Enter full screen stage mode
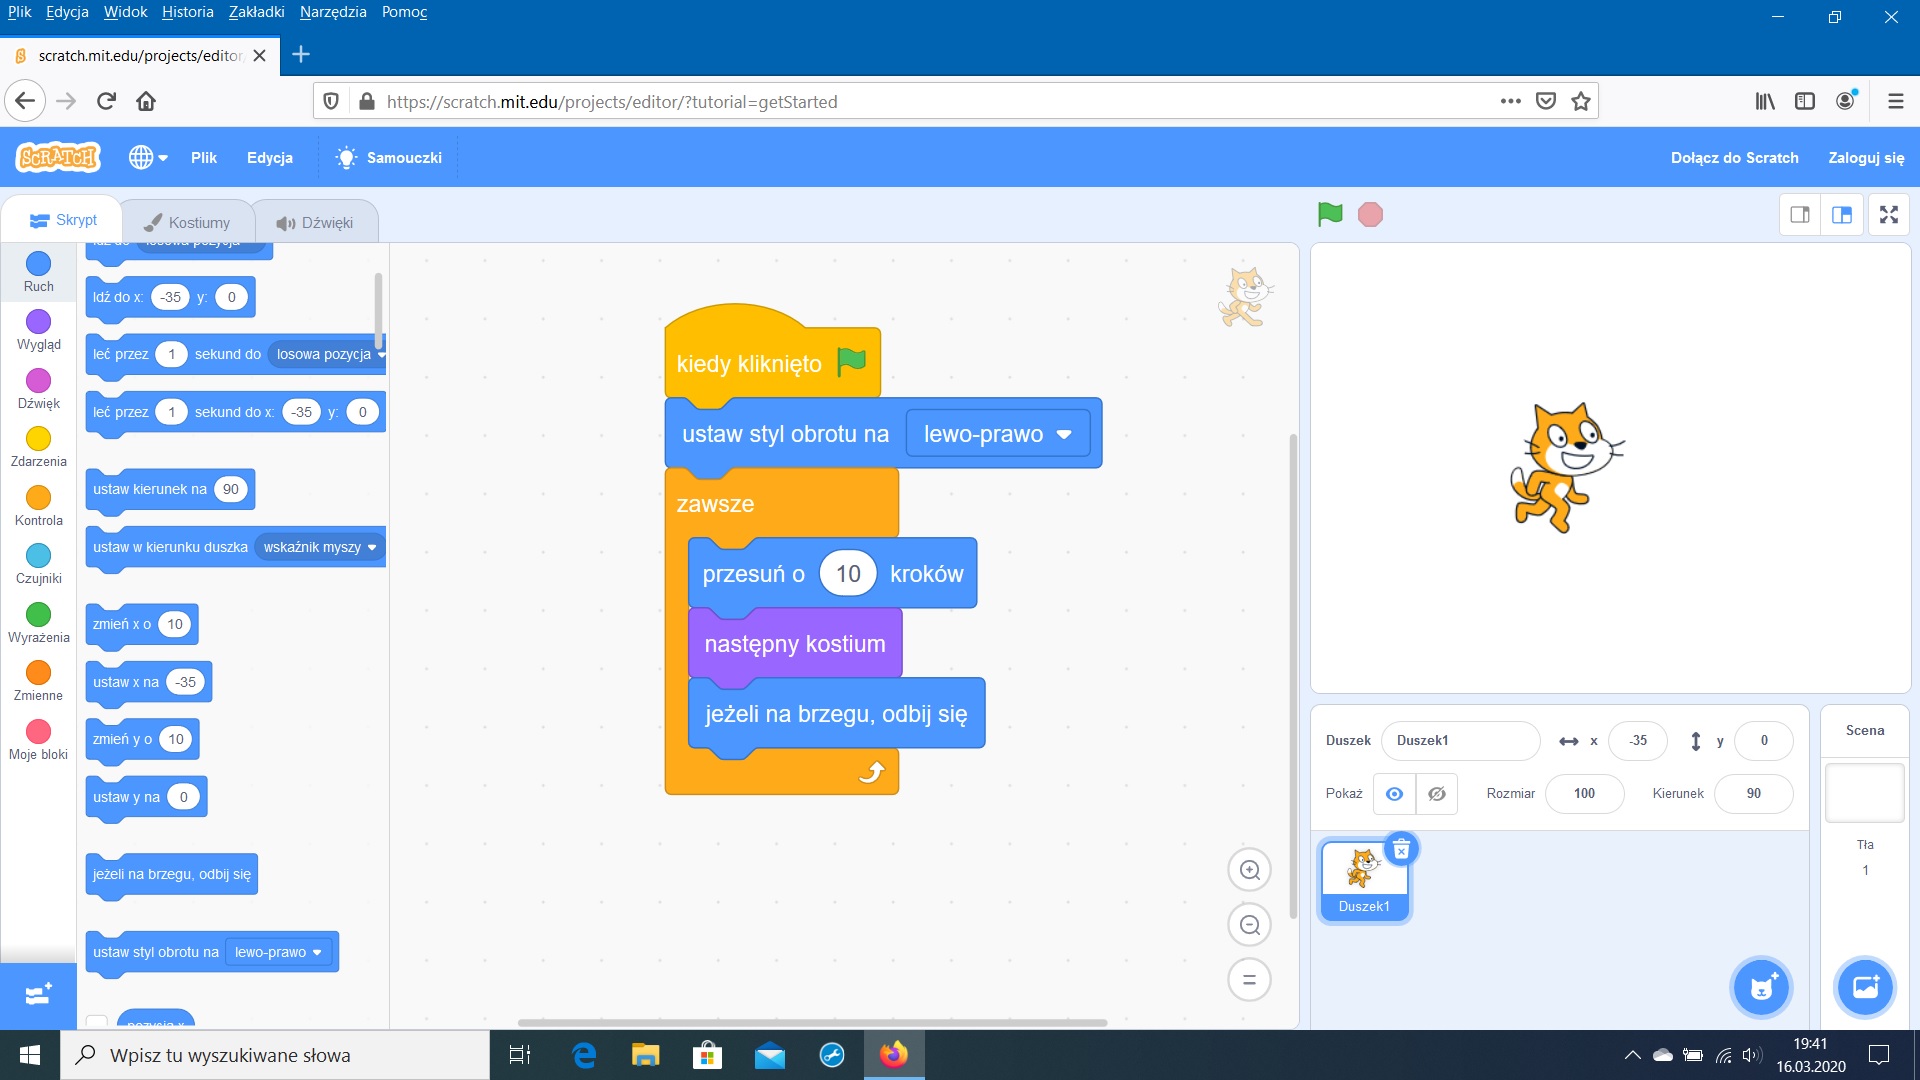 (x=1888, y=214)
